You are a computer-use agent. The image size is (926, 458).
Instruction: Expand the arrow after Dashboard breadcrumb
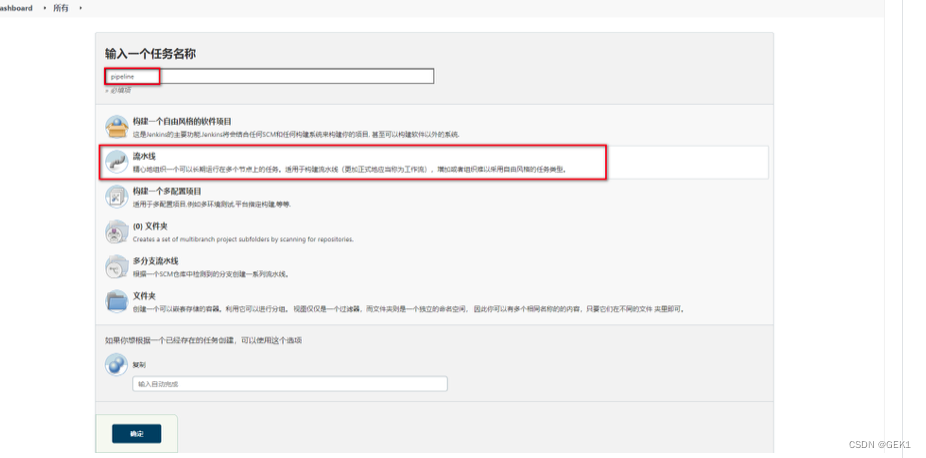(44, 8)
